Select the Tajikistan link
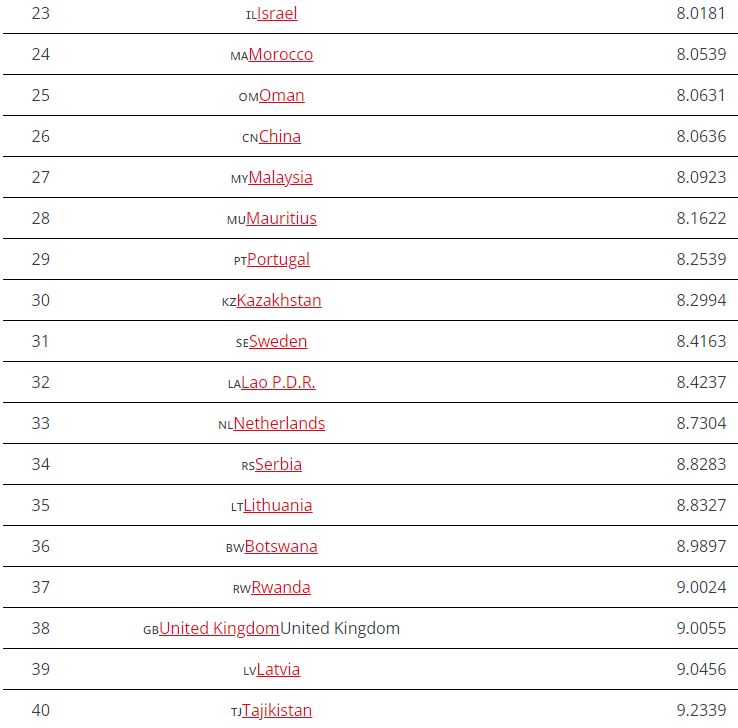The width and height of the screenshot is (738, 728). [x=277, y=710]
